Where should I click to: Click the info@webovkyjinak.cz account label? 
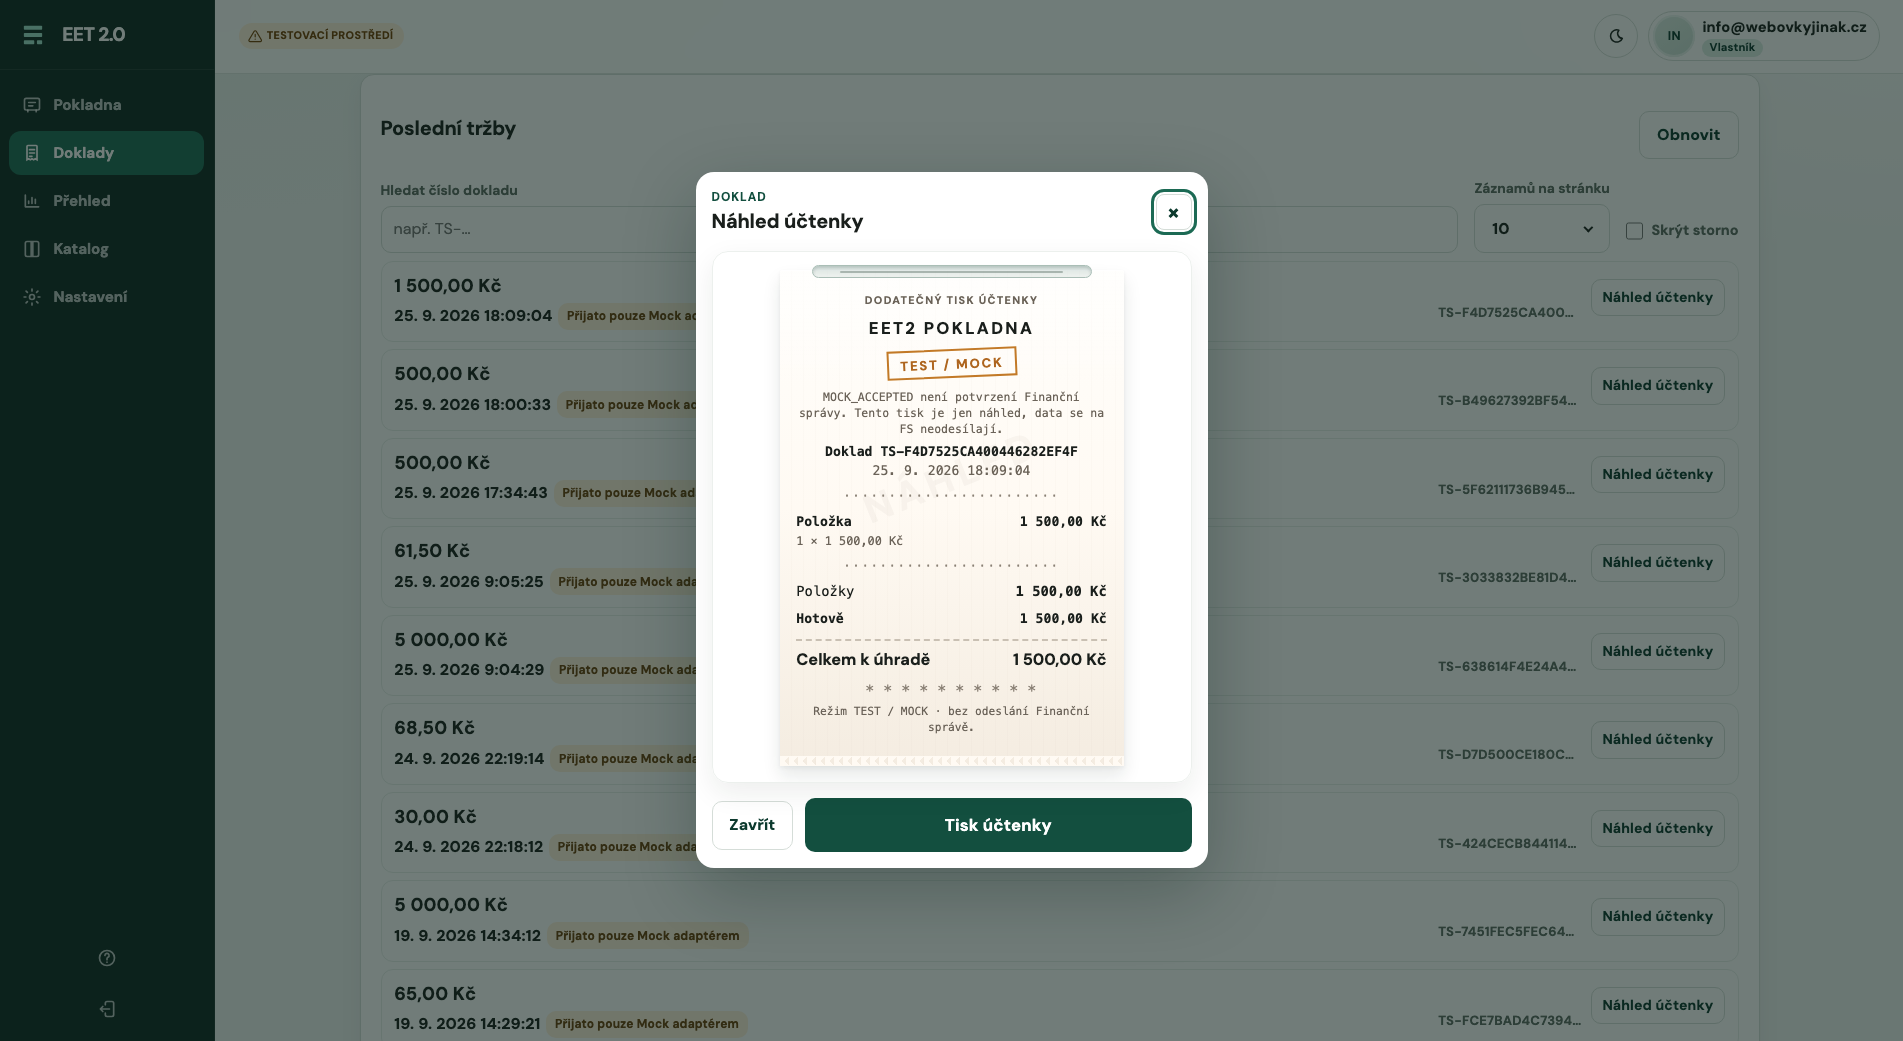point(1784,27)
